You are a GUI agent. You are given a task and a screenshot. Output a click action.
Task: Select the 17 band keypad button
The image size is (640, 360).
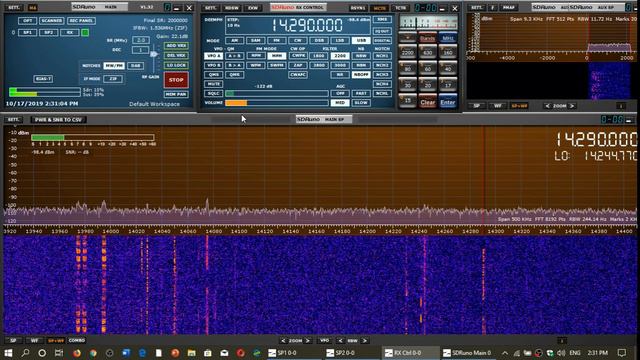(x=448, y=85)
